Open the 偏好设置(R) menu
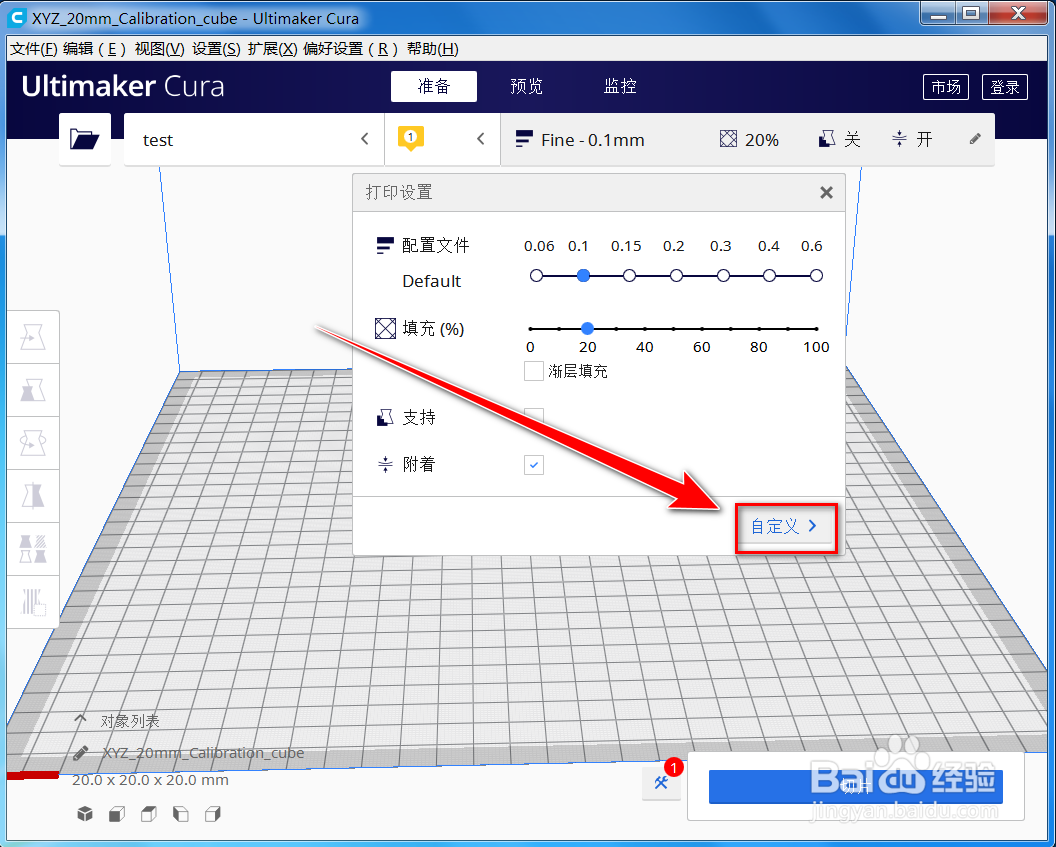Viewport: 1056px width, 847px height. click(x=350, y=48)
